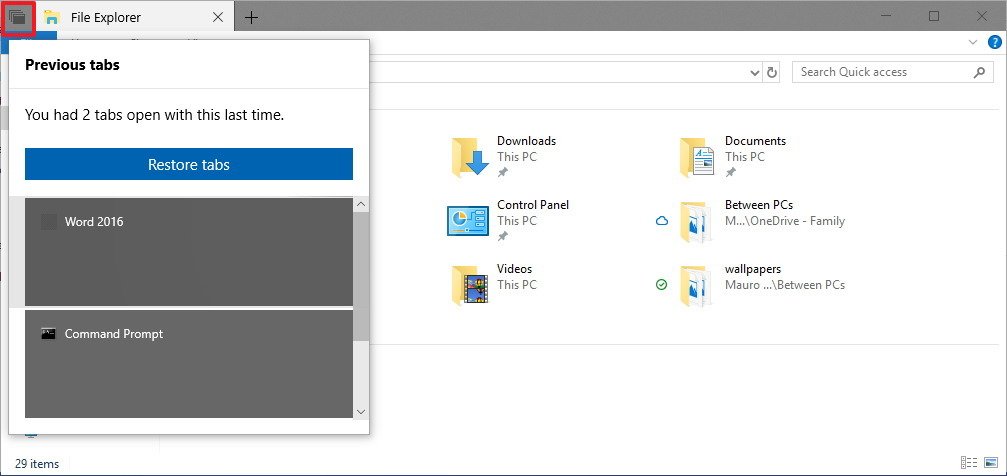Expand the ribbon with the chevron
The width and height of the screenshot is (1007, 476).
973,43
